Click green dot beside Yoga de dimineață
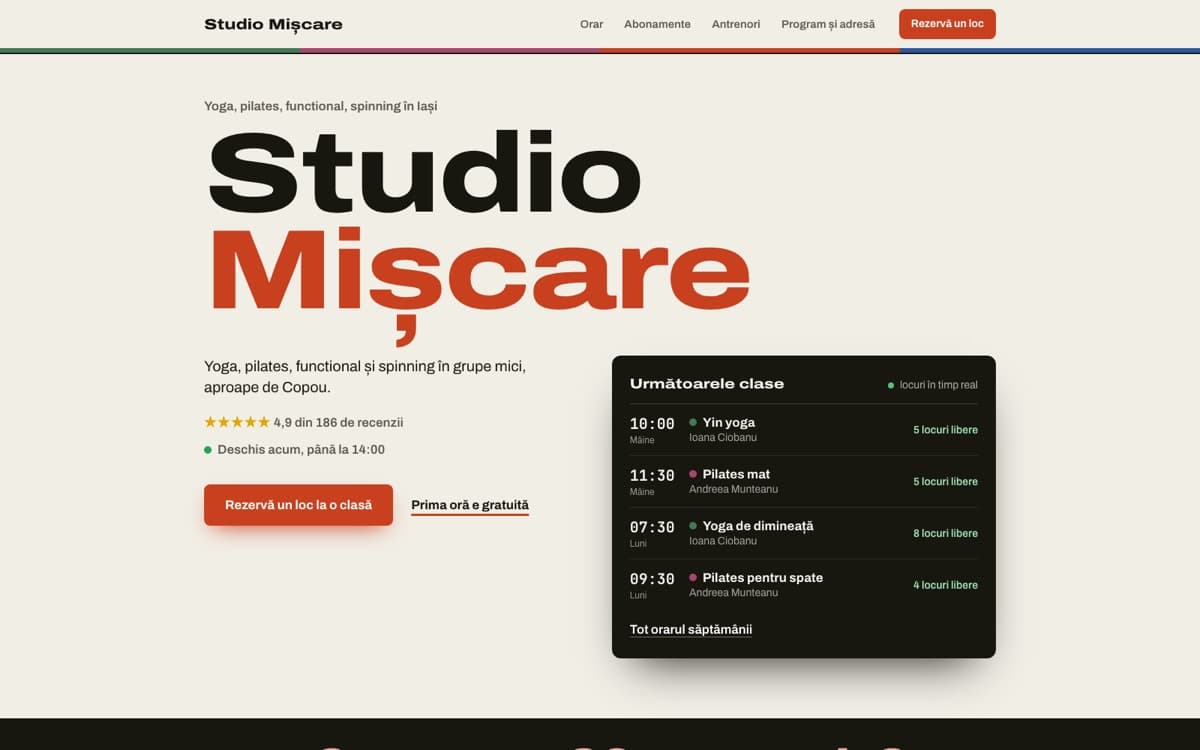 coord(693,526)
